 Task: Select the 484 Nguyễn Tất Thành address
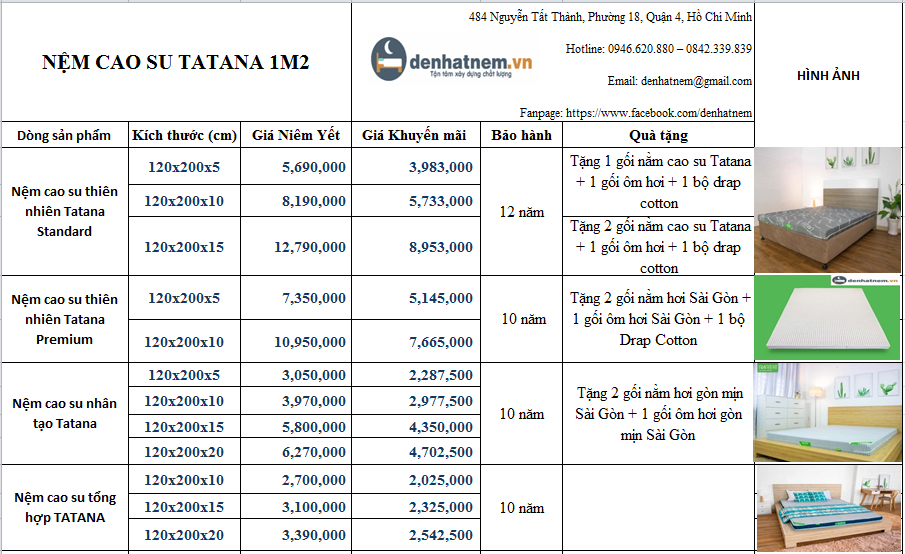(610, 17)
